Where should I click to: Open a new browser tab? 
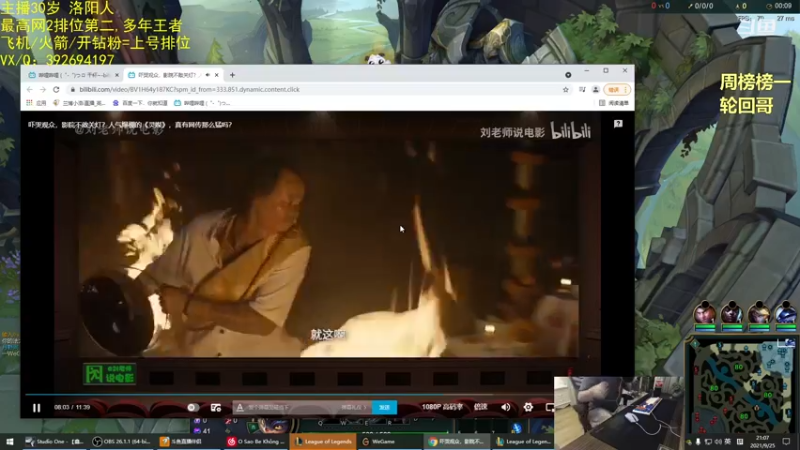pos(232,75)
